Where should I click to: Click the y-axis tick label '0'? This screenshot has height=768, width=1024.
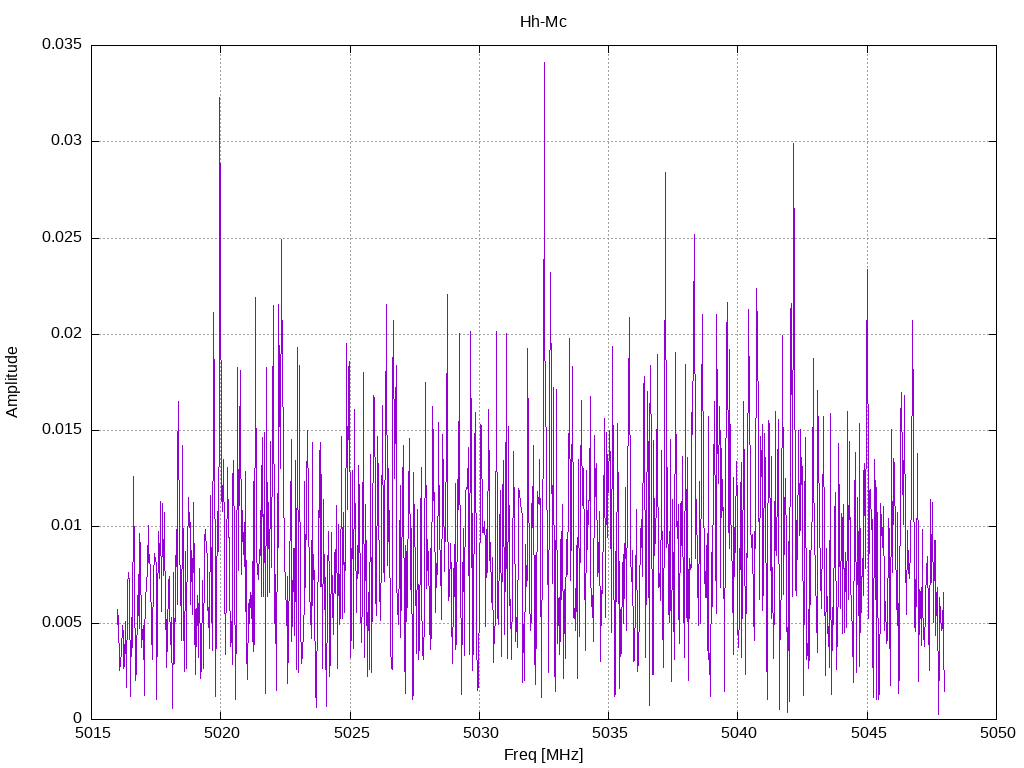pos(78,718)
